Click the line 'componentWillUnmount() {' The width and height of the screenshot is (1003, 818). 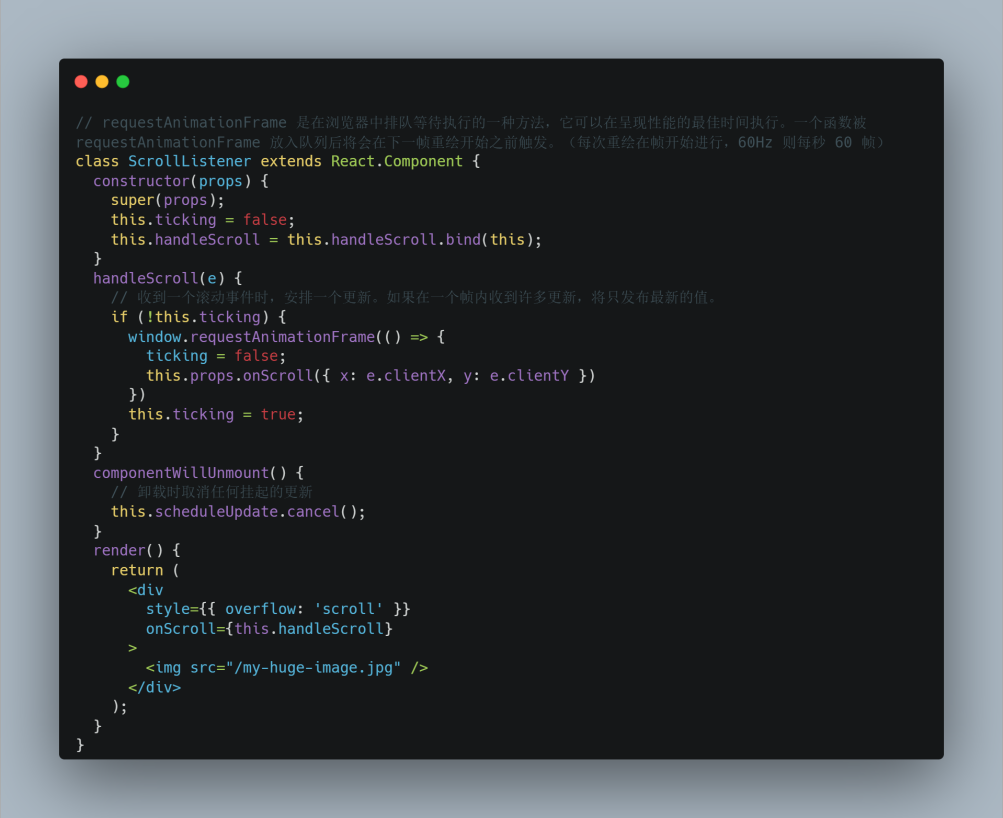point(198,473)
